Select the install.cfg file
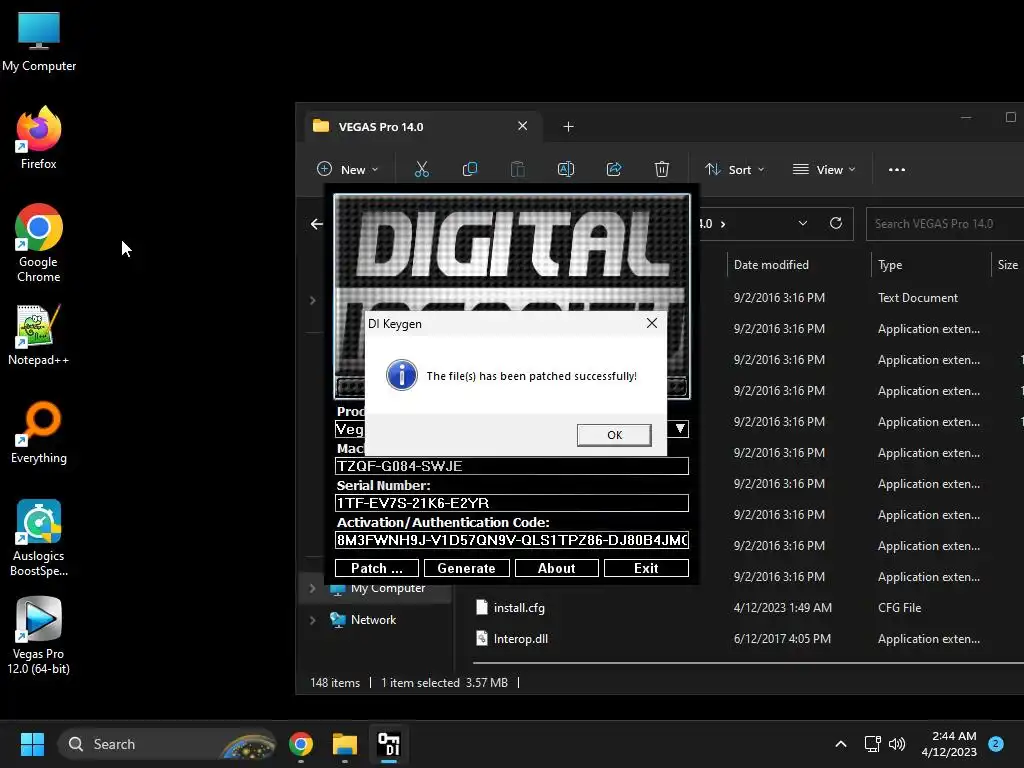Viewport: 1024px width, 768px height. pos(519,608)
